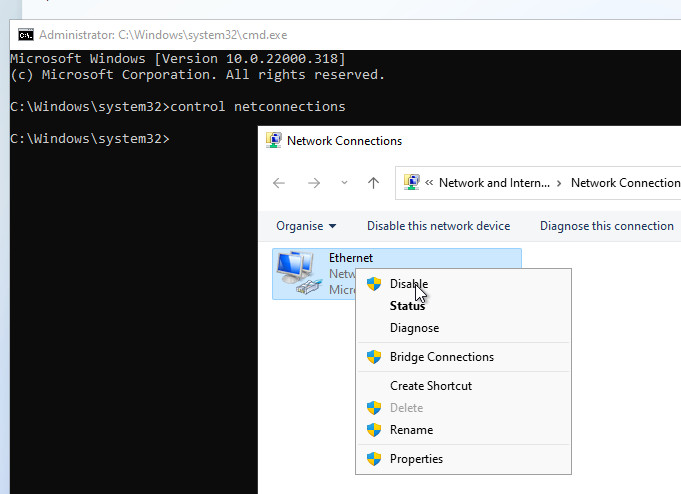The width and height of the screenshot is (681, 494).
Task: Open the Organise dropdown menu
Action: pyautogui.click(x=306, y=226)
